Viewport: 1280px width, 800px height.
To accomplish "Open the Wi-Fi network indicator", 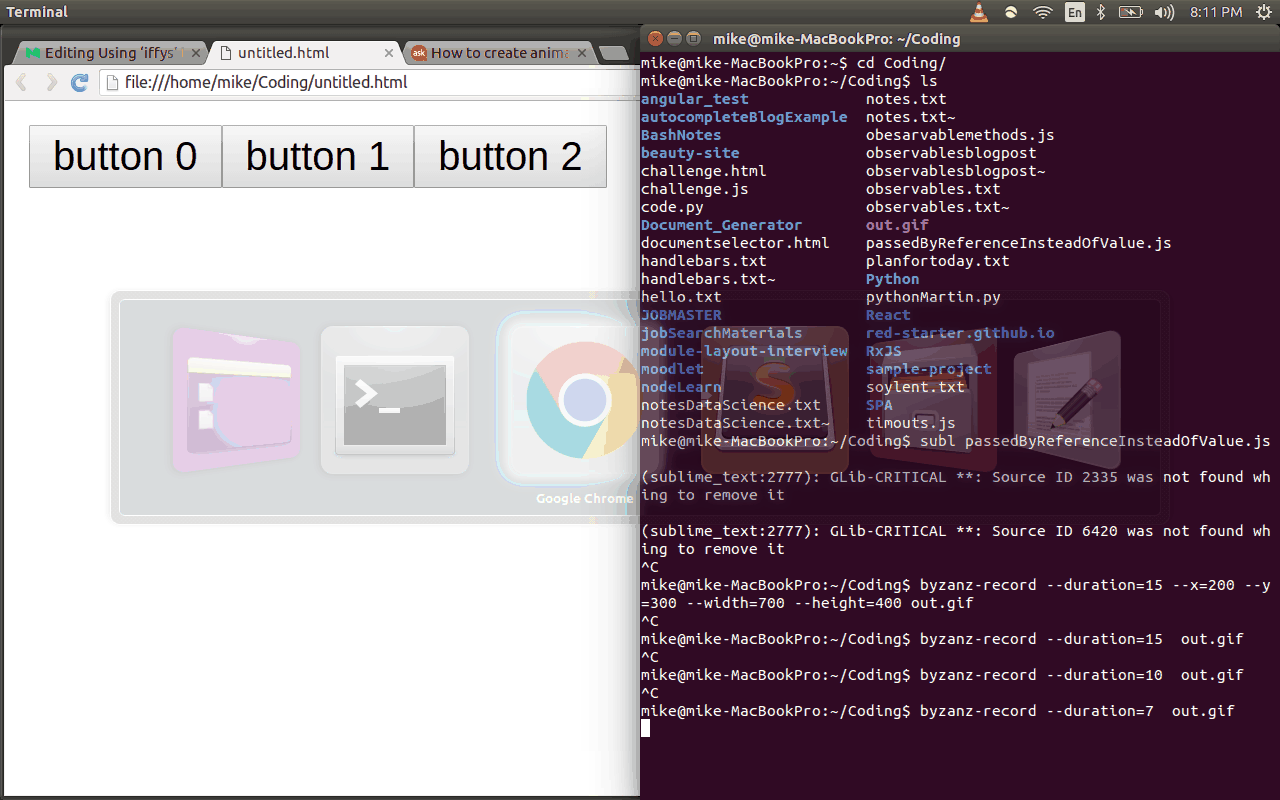I will point(1042,13).
